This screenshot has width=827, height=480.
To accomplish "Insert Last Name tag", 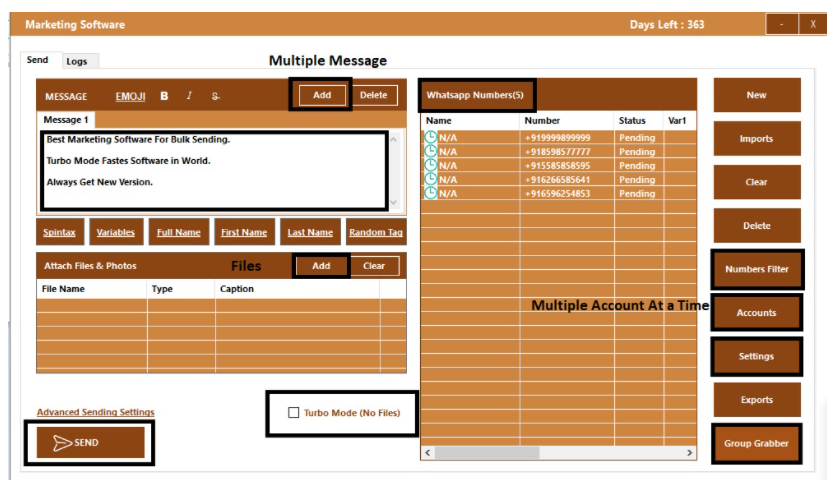I will pos(310,232).
